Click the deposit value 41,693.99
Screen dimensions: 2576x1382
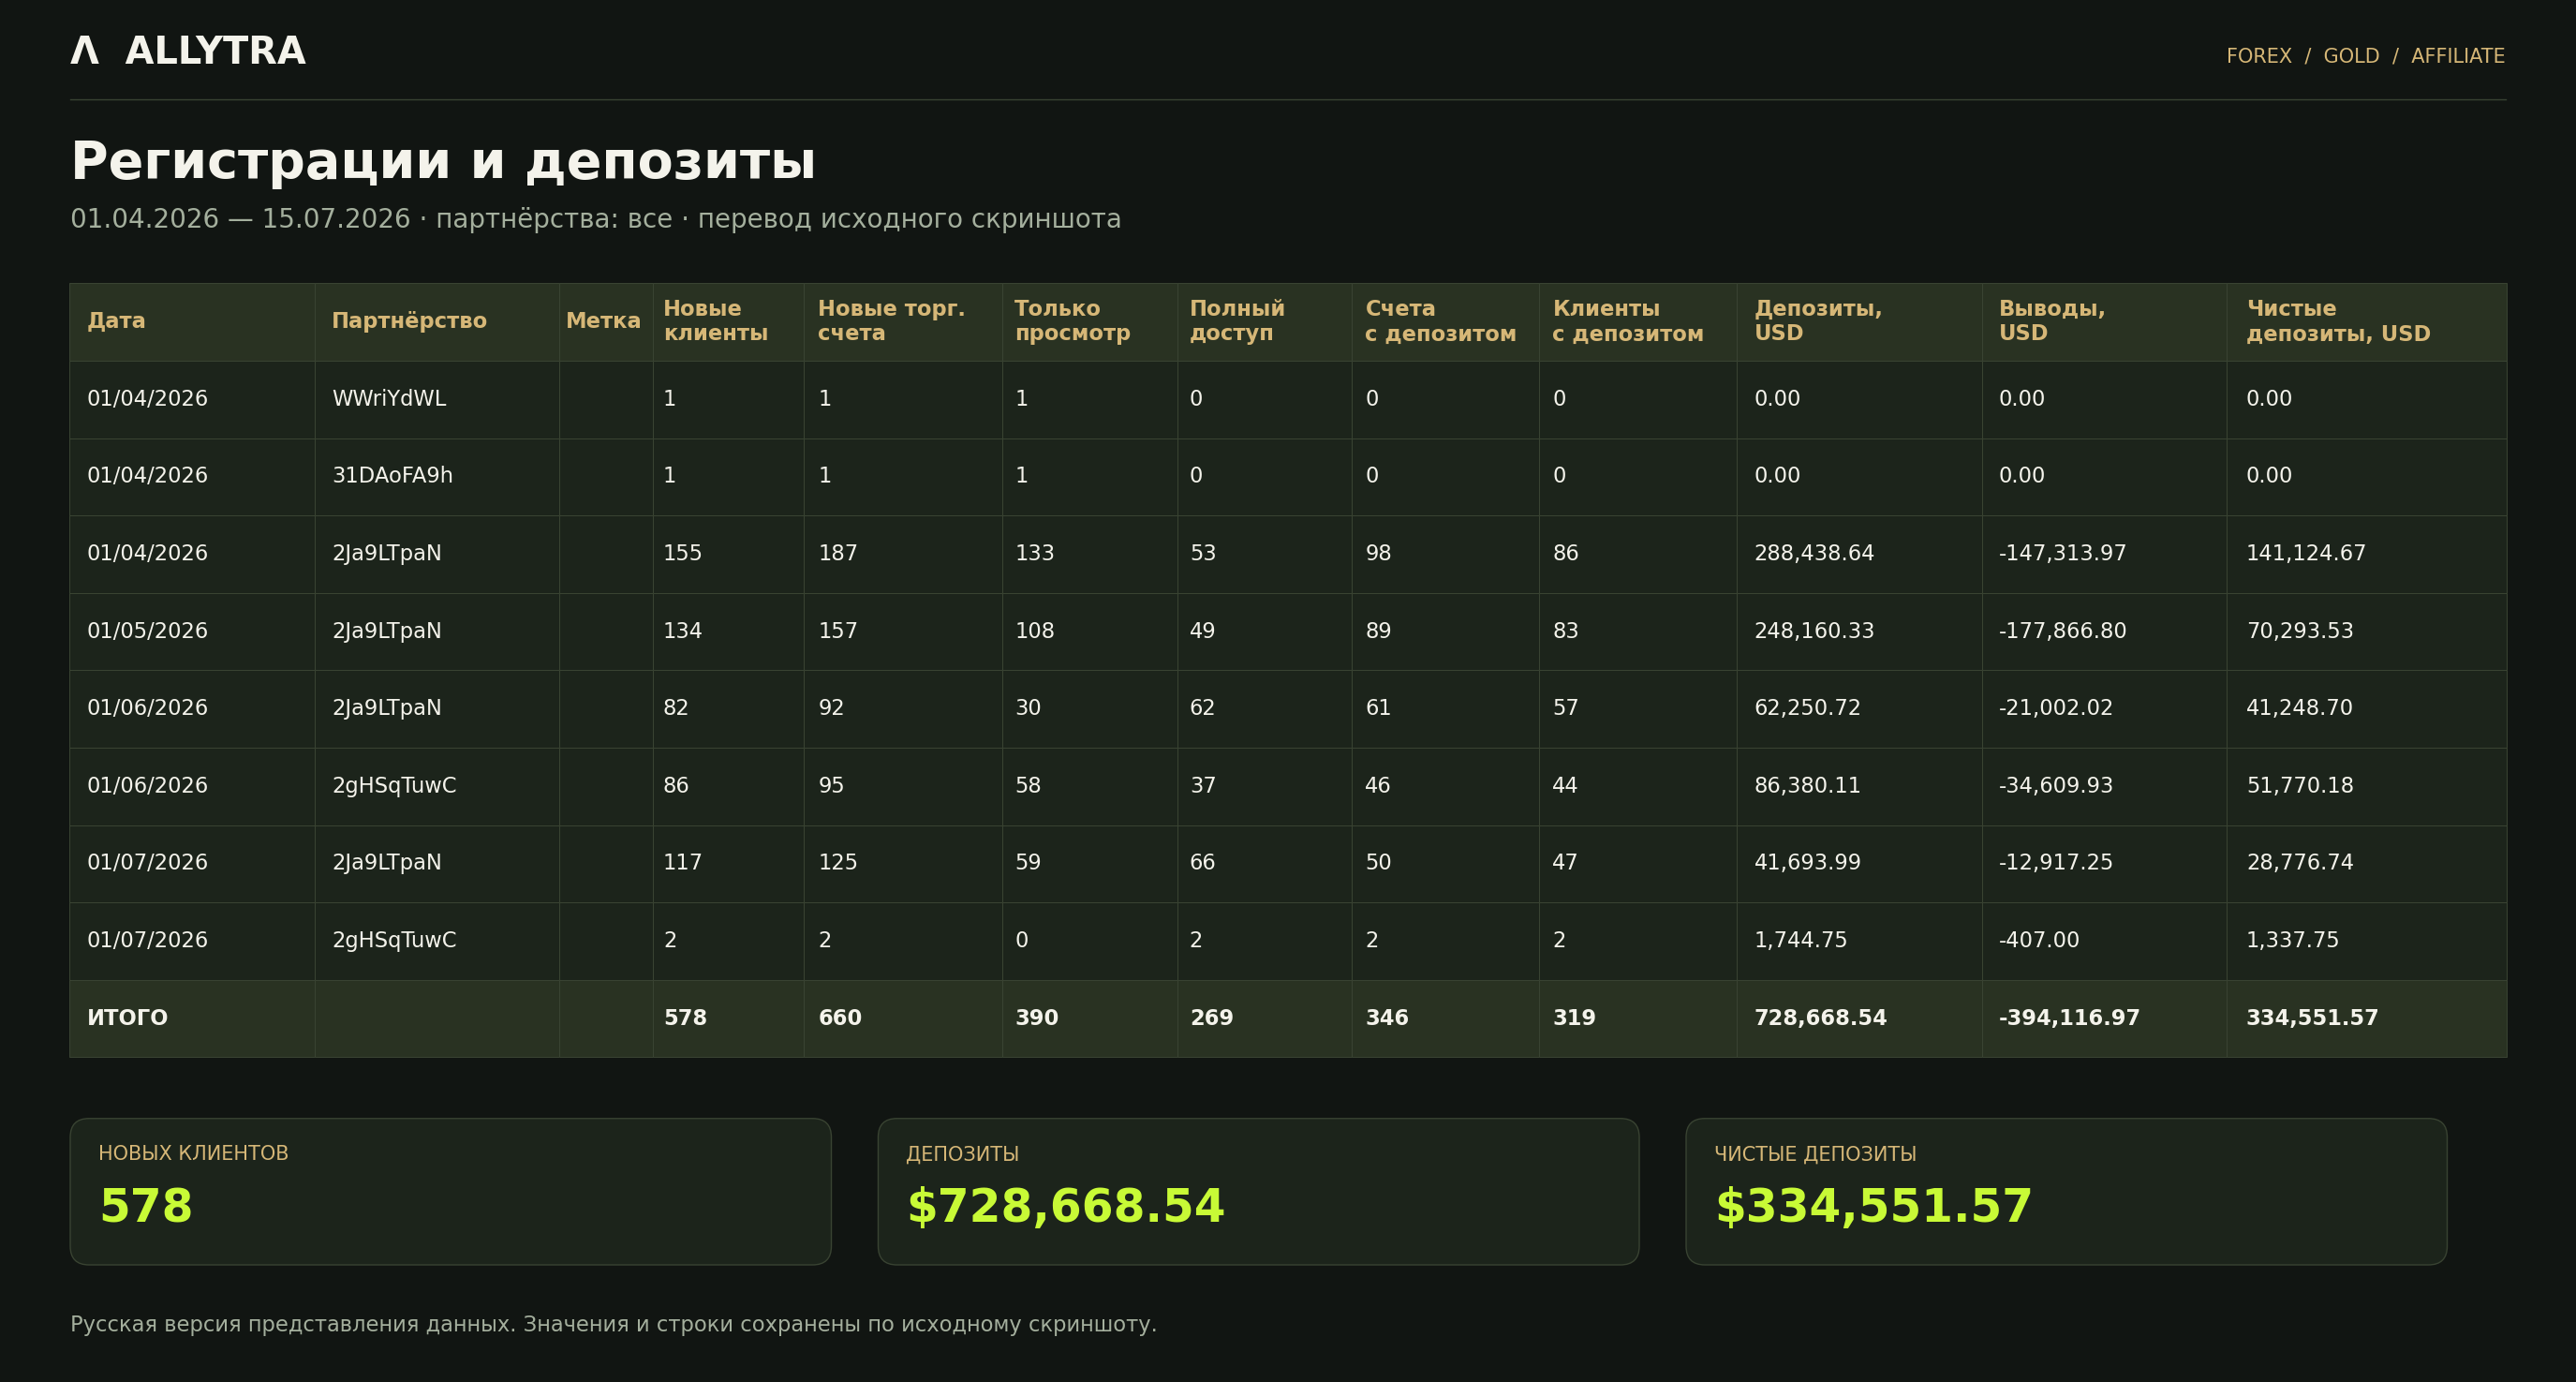click(1807, 863)
